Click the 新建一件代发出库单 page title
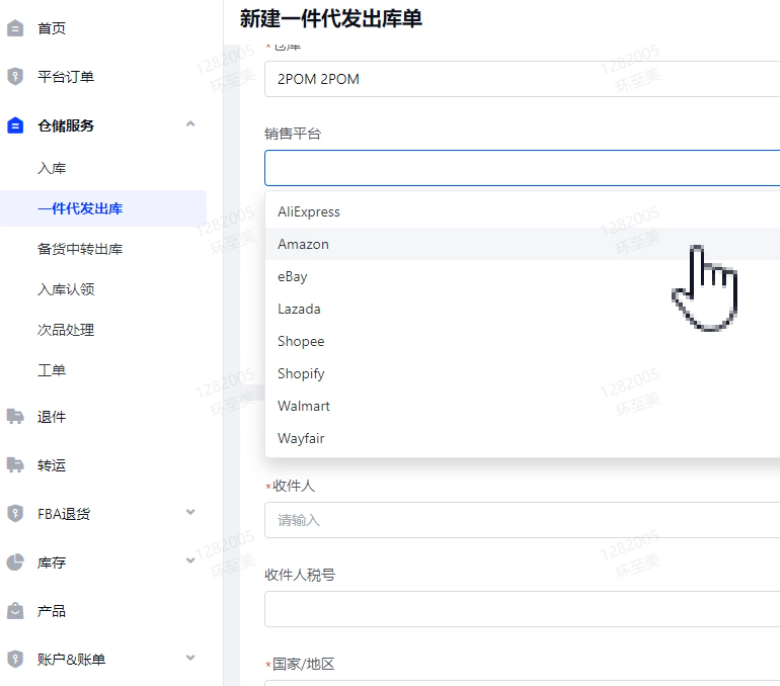 [331, 18]
